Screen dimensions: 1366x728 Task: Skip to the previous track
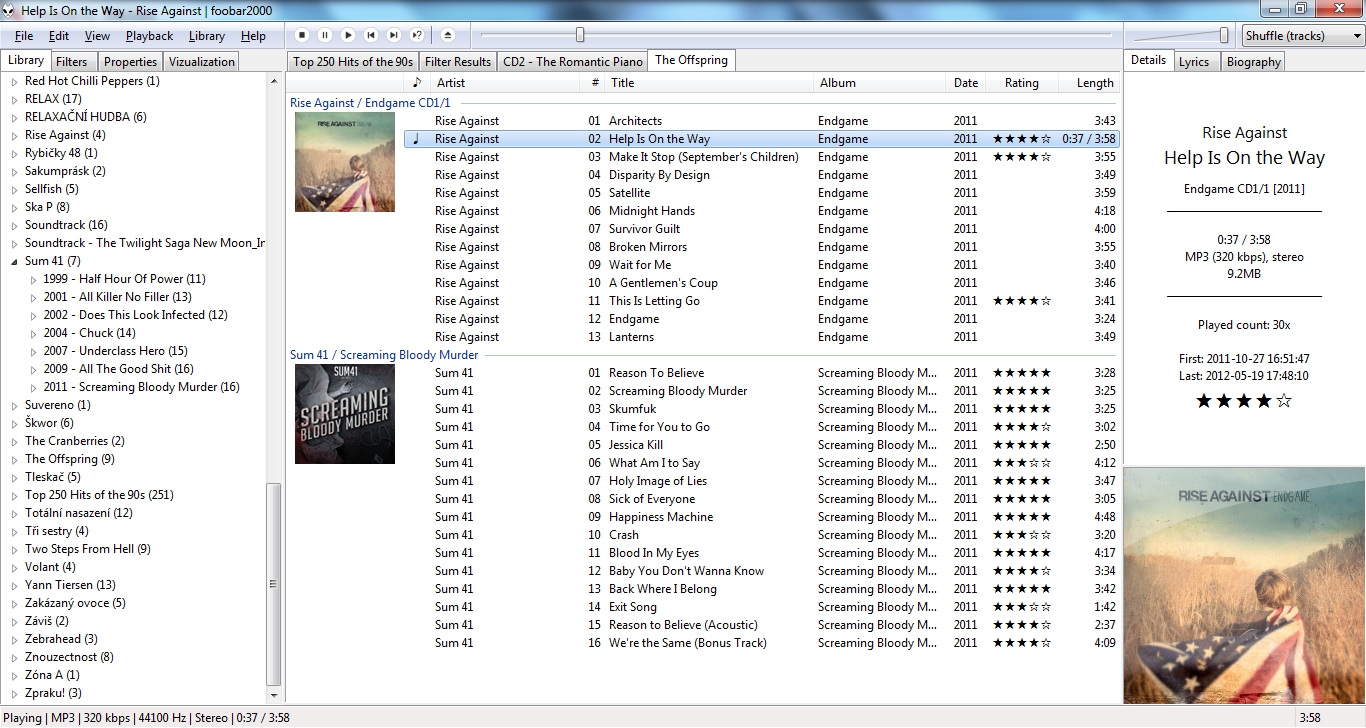[x=371, y=35]
